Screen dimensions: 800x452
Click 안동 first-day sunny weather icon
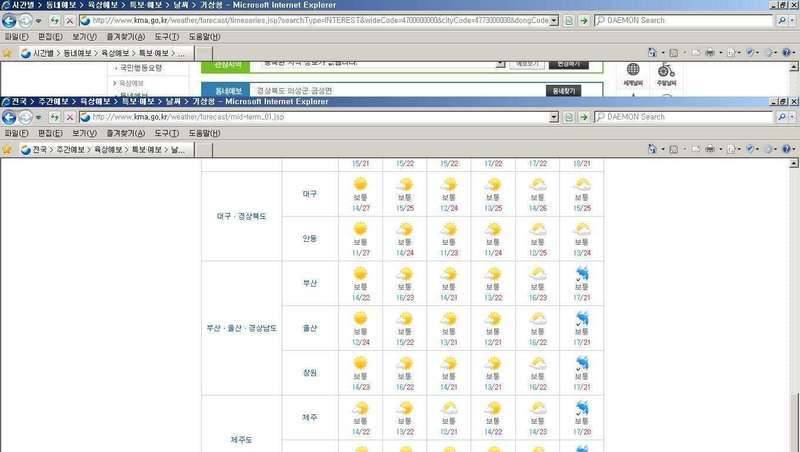coord(360,229)
